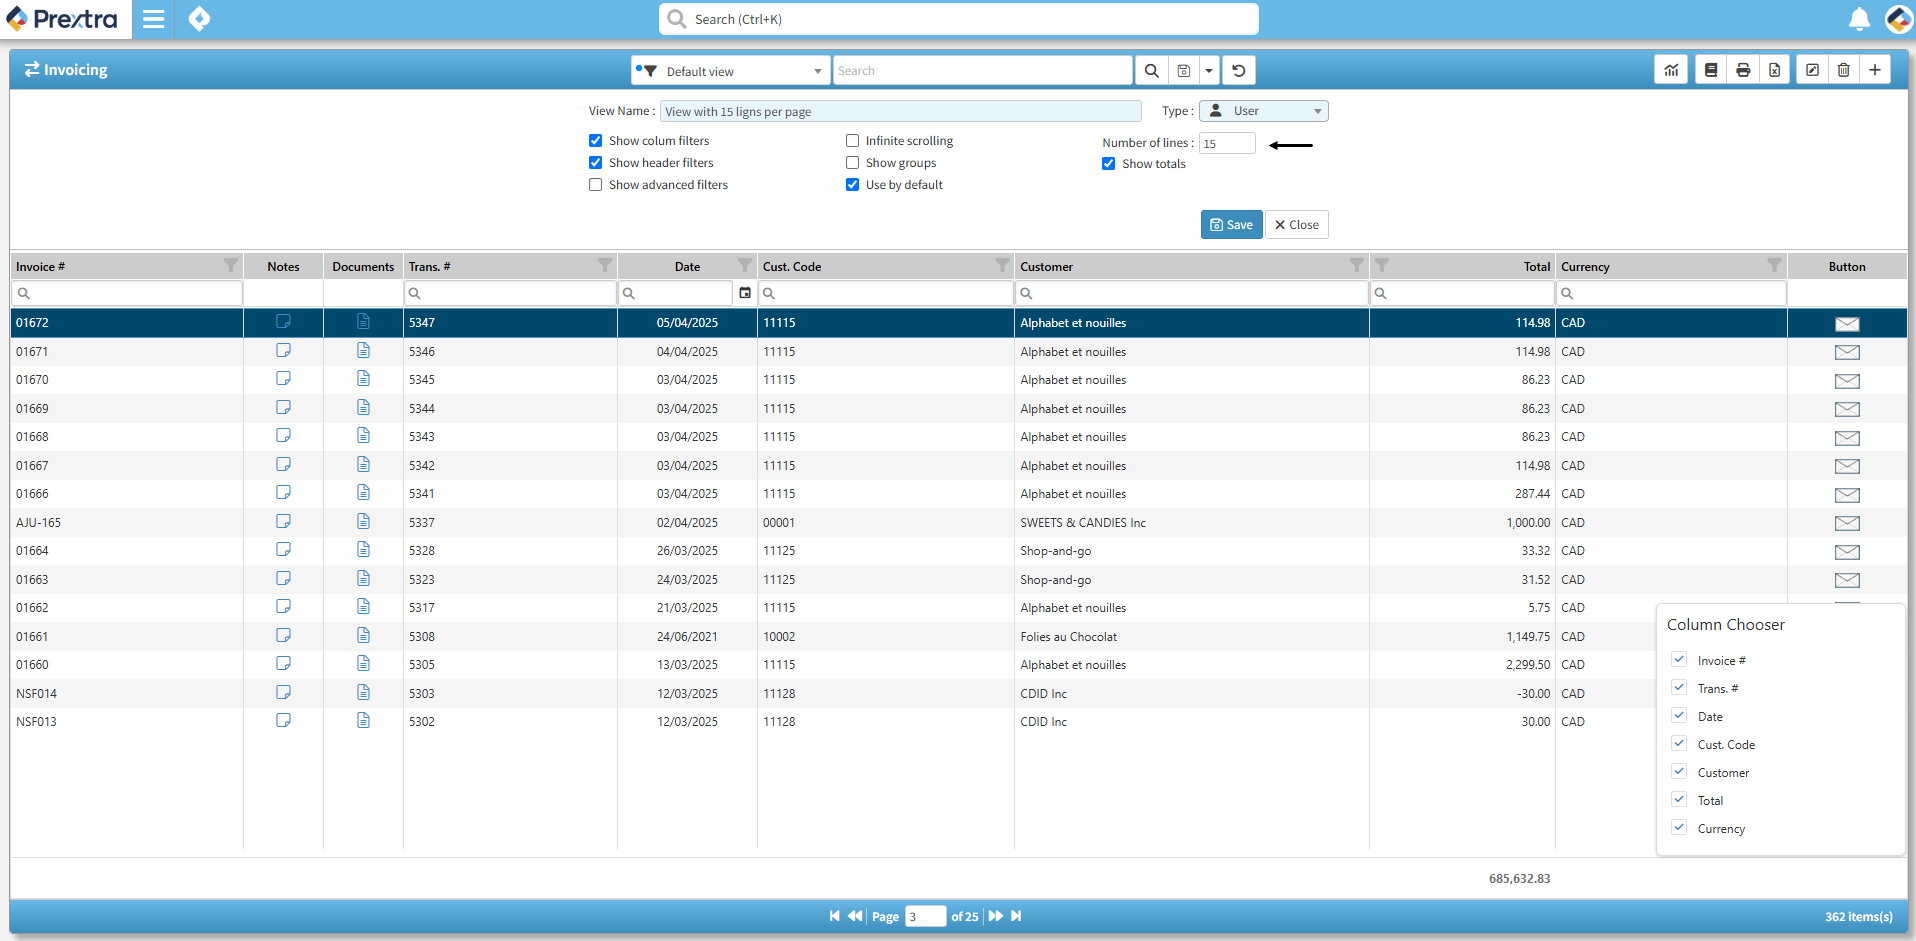Viewport: 1916px width, 941px height.
Task: Click the Prextra logo
Action: (x=62, y=19)
